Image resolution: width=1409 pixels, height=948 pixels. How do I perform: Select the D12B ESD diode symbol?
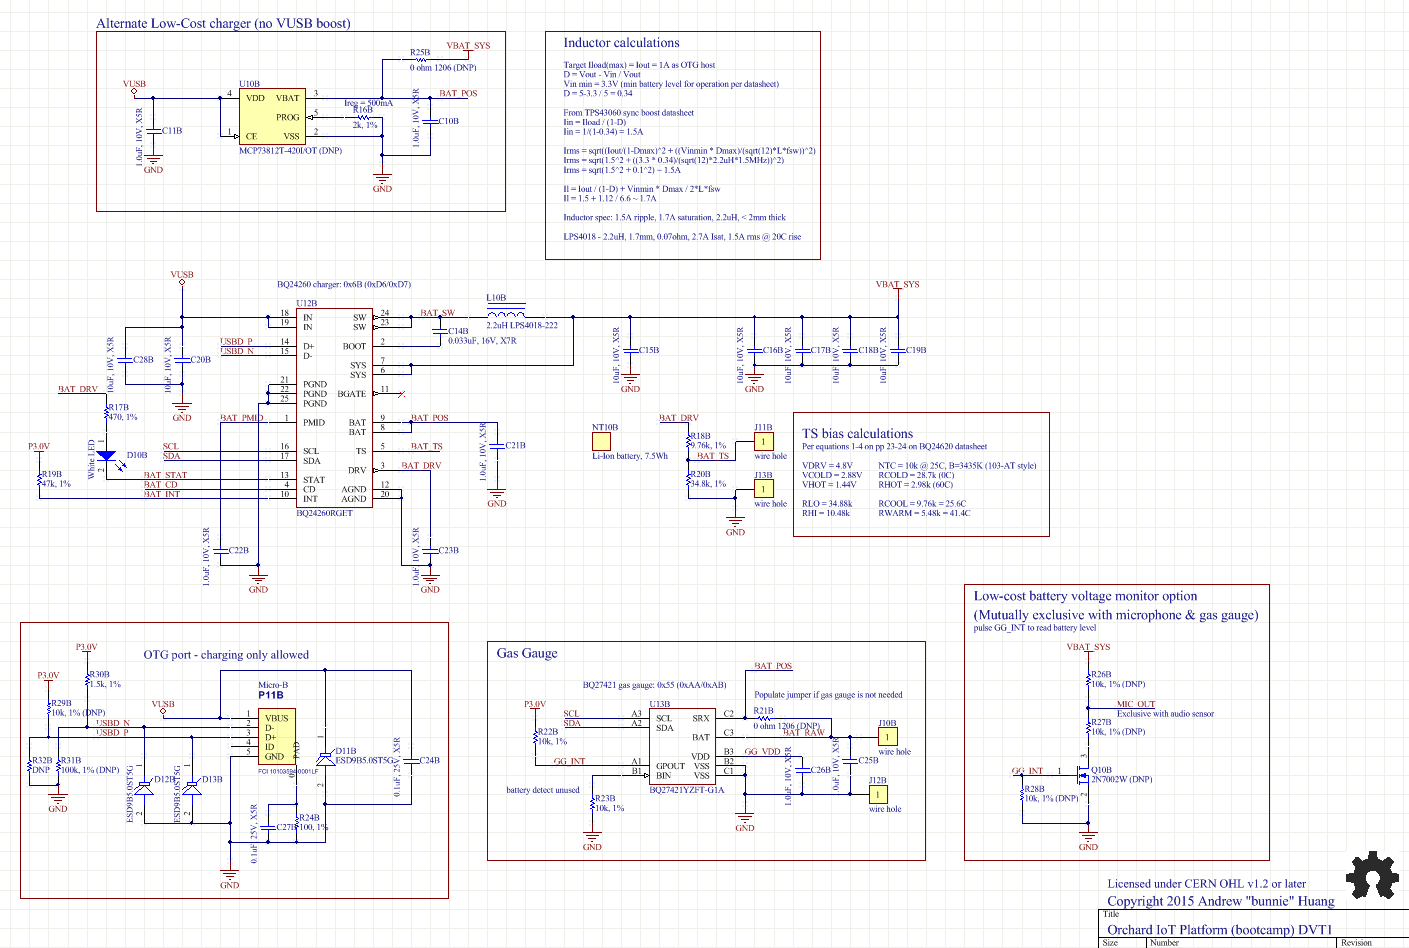click(144, 789)
